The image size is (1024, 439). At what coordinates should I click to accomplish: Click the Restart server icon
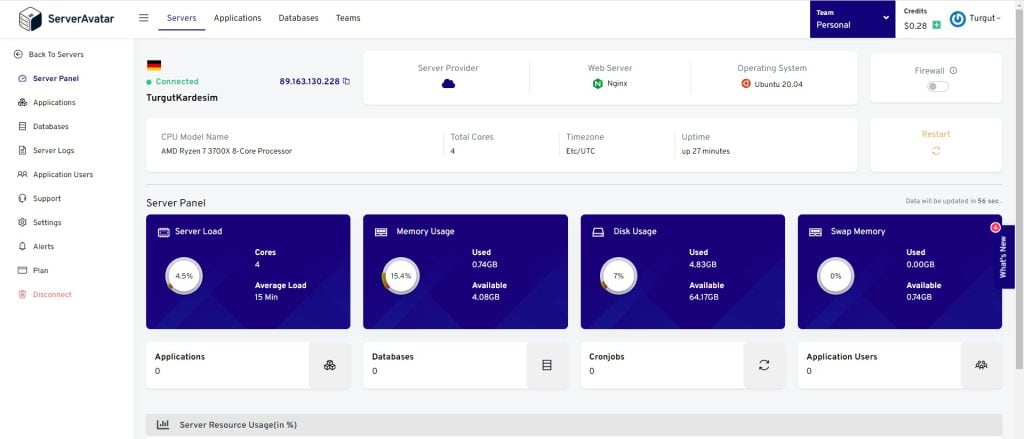[x=936, y=150]
